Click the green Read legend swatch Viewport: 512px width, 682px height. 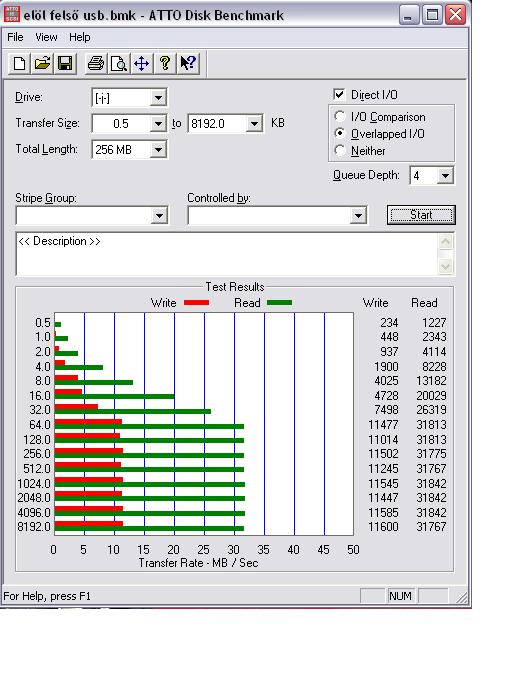coord(279,303)
